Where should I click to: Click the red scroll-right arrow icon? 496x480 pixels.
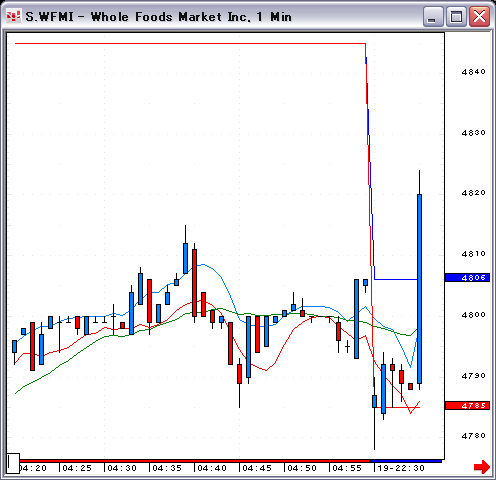click(x=482, y=467)
